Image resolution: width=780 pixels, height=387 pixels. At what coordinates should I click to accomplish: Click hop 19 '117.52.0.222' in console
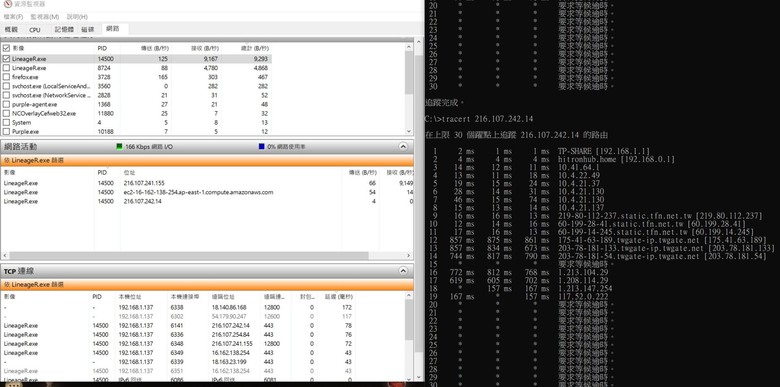click(583, 297)
